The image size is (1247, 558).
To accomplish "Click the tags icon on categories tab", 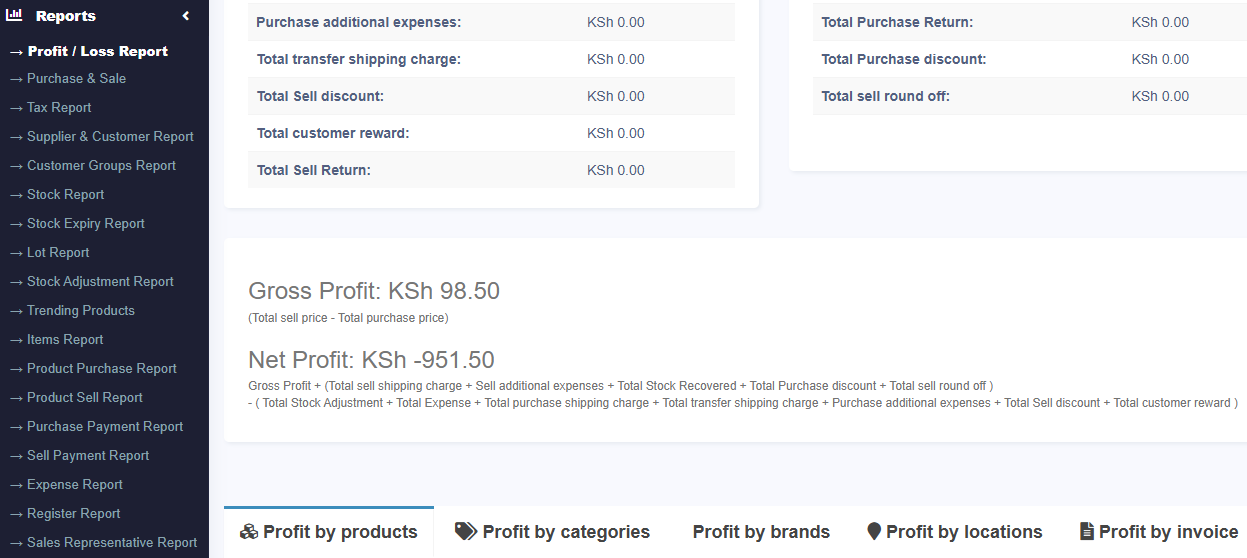I will 465,531.
